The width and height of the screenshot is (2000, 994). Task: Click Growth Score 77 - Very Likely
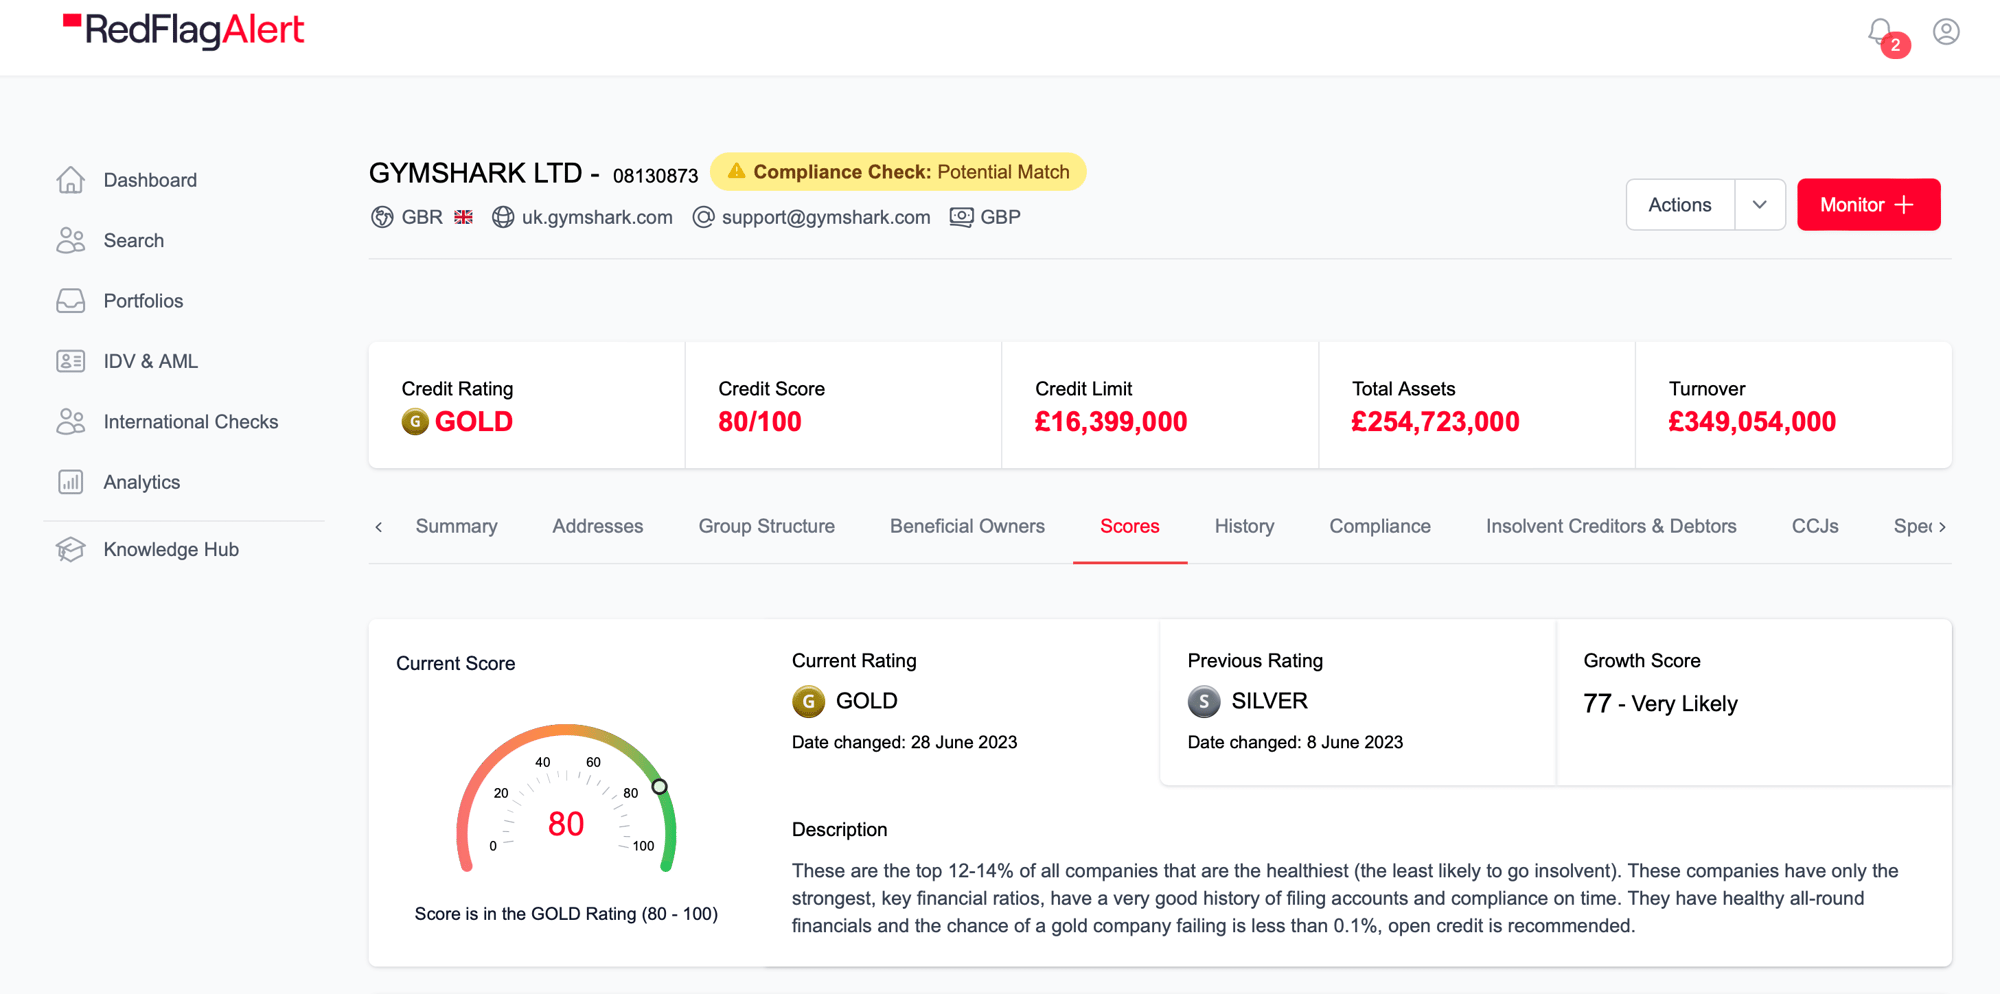pos(1661,704)
